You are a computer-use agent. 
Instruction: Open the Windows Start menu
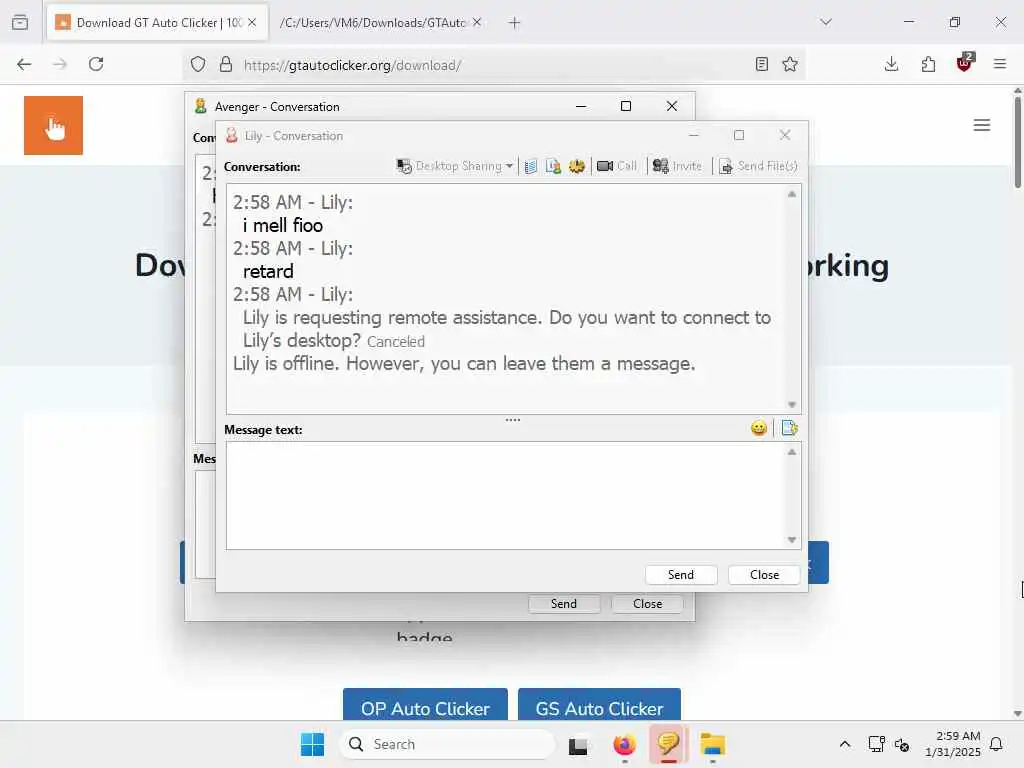point(312,744)
